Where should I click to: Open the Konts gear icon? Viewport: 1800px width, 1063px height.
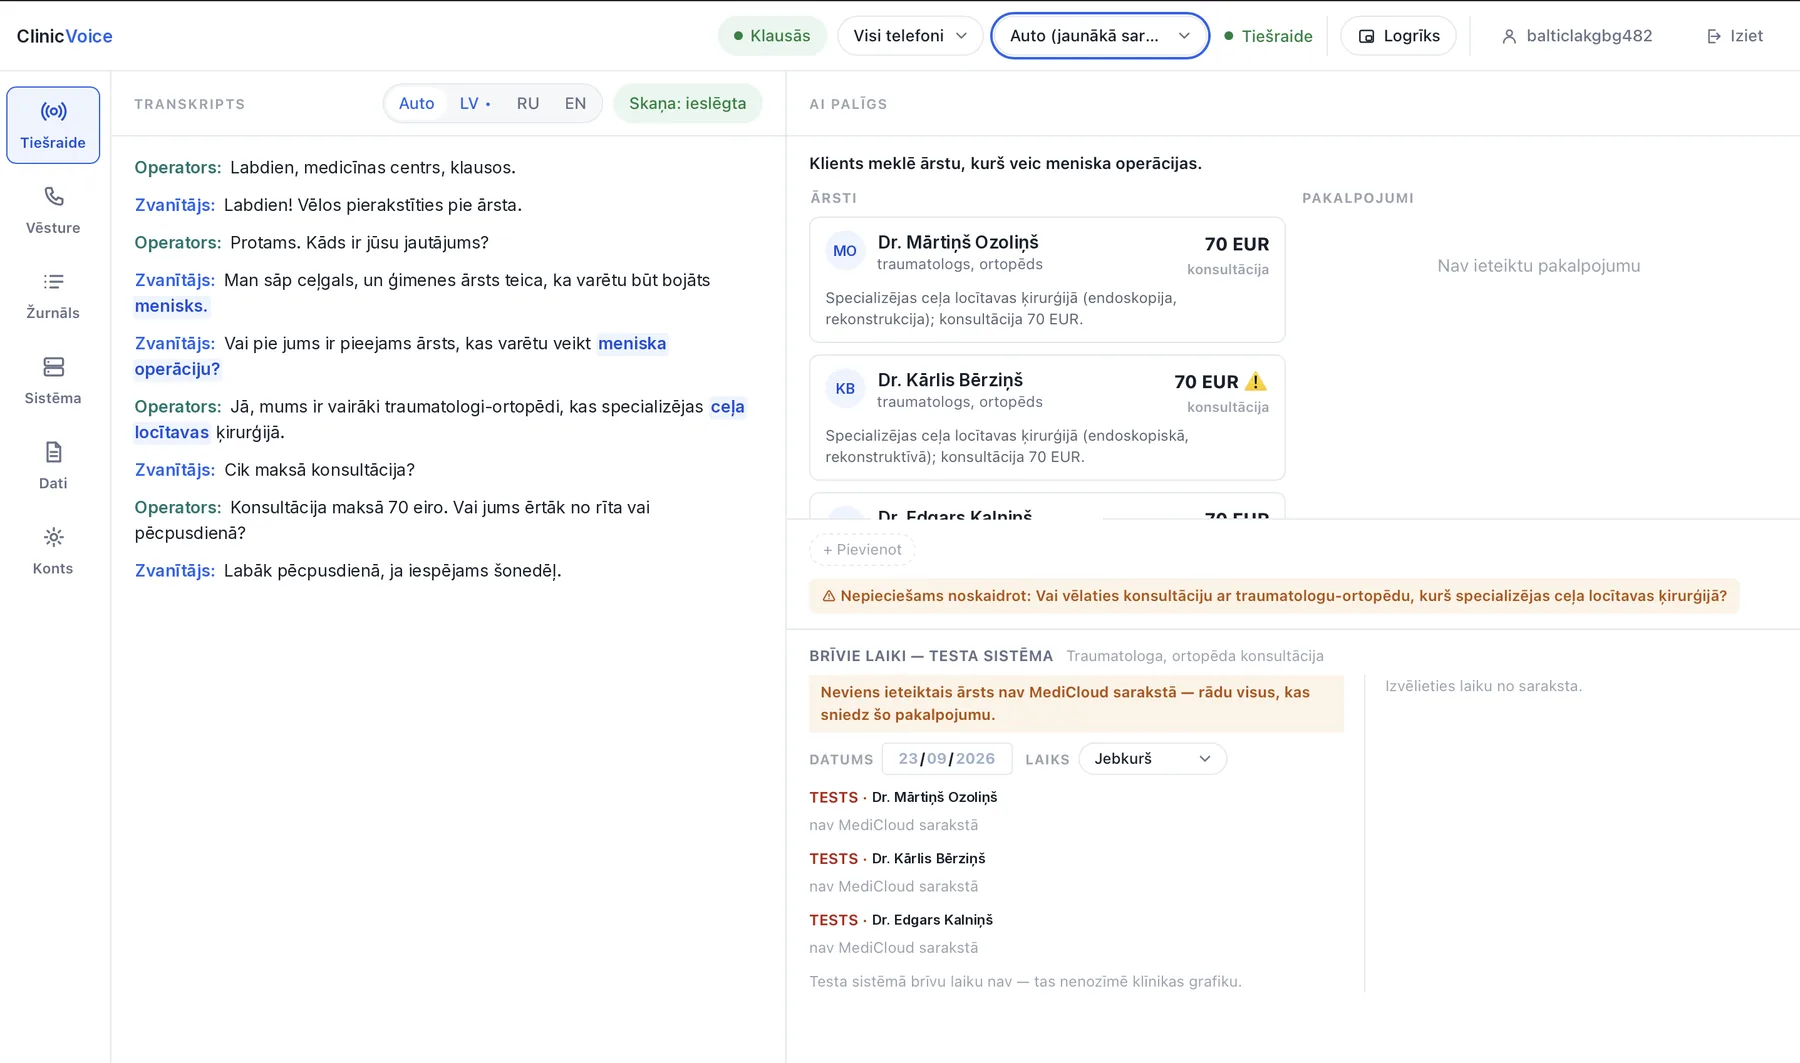coord(53,537)
